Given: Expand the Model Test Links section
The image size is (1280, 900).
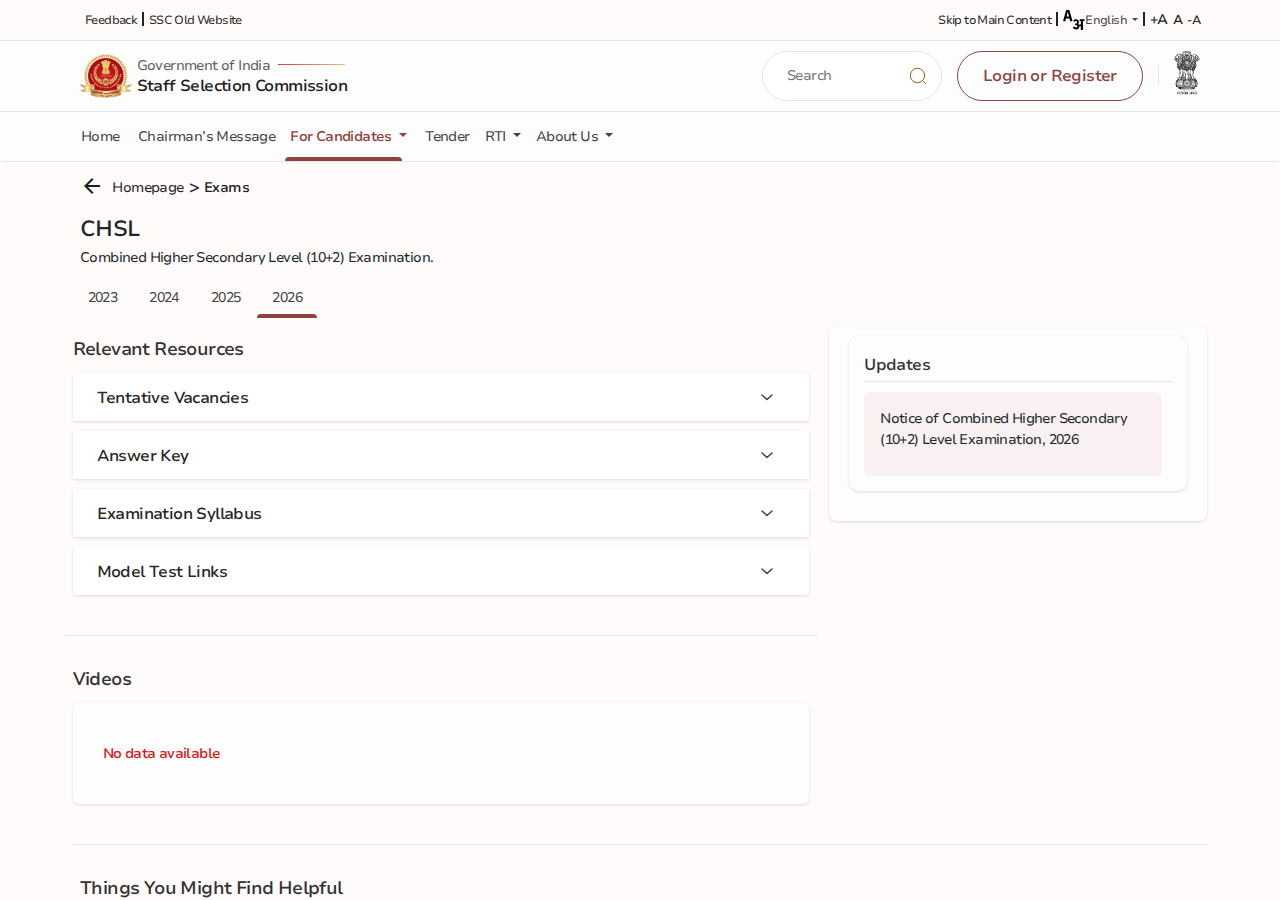Looking at the screenshot, I should (x=441, y=571).
